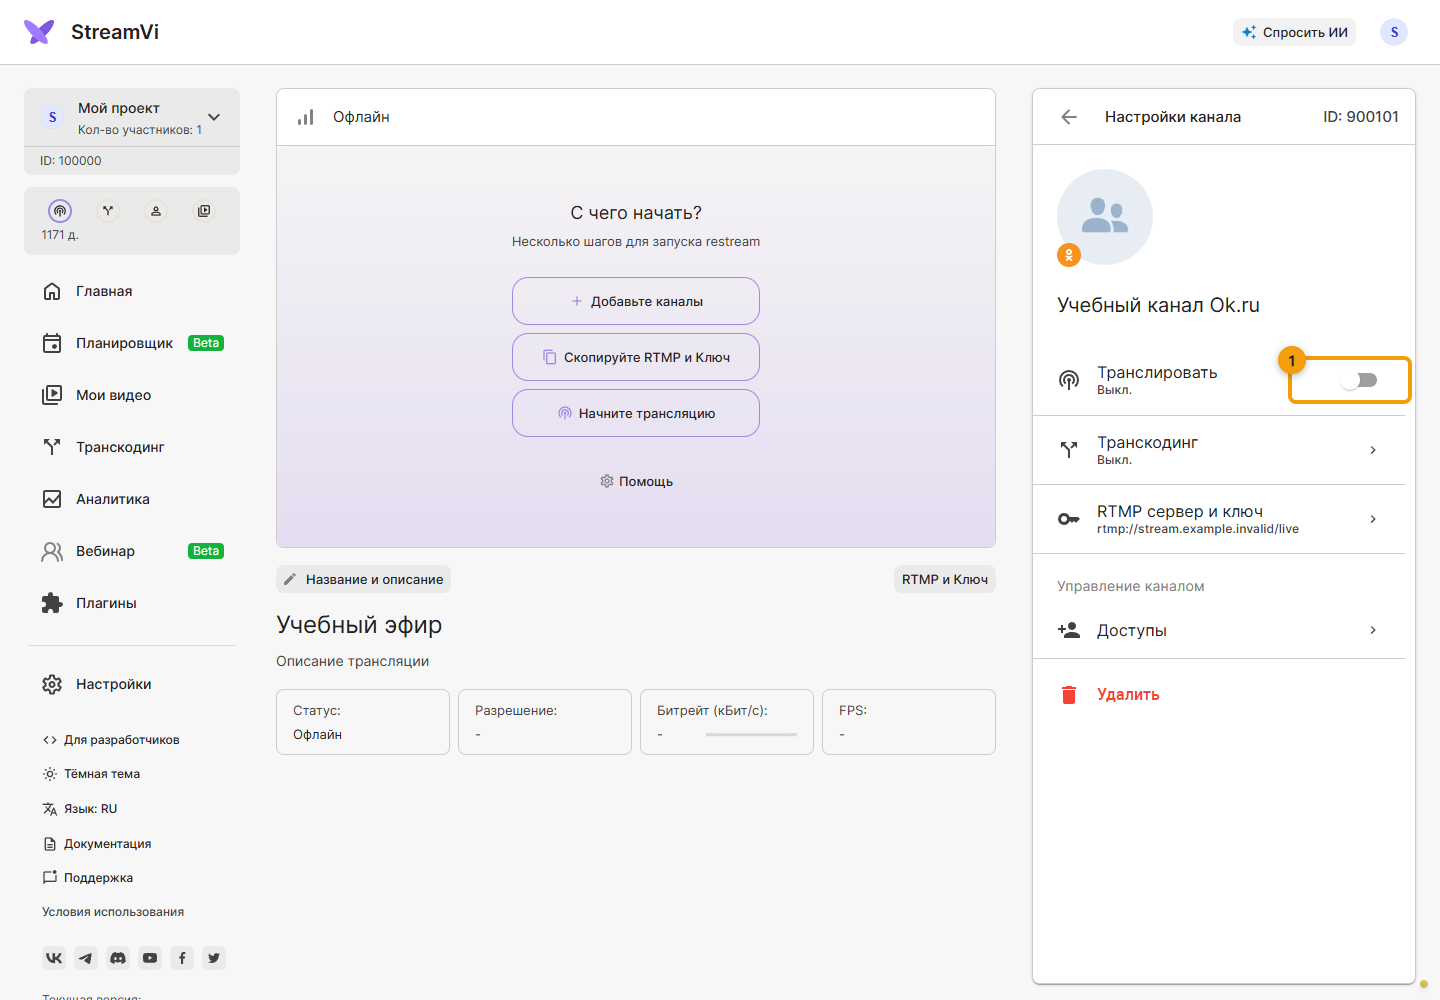
Task: Expand the RTMP сервер и ключ row
Action: 1219,519
